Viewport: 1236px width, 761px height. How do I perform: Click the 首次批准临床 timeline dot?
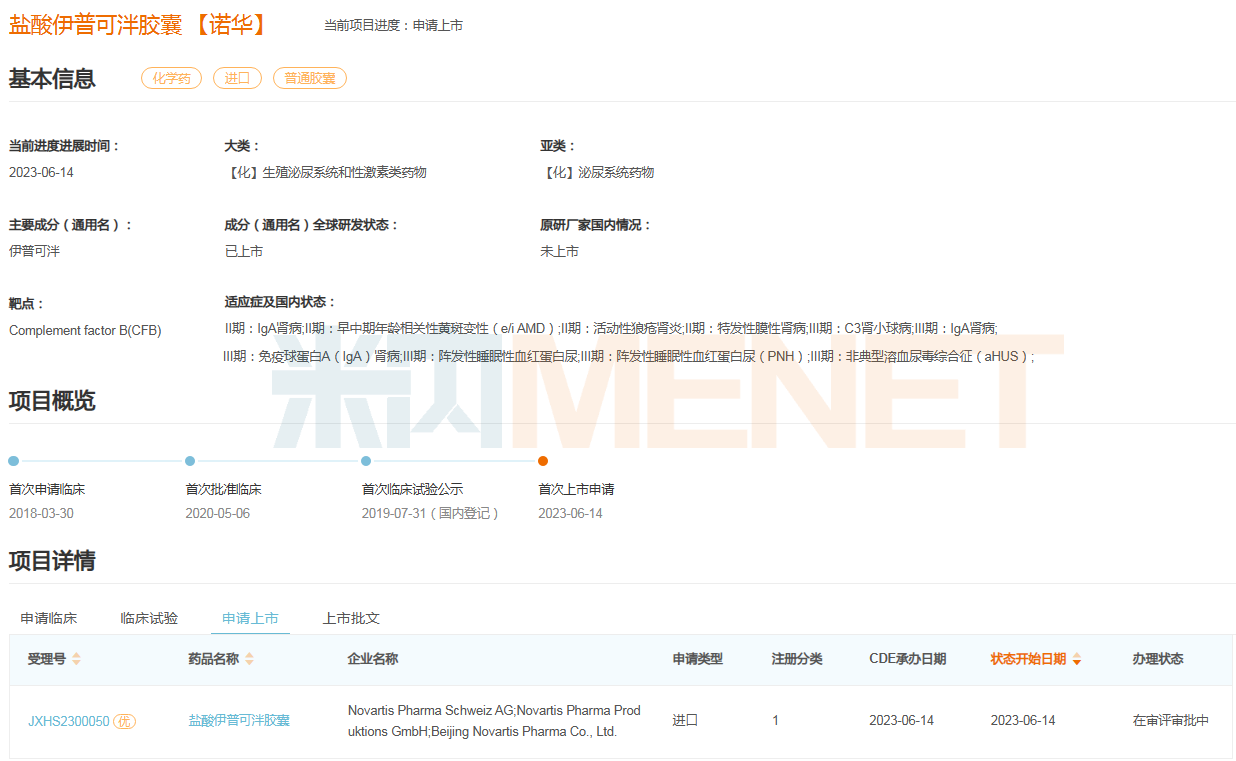(190, 461)
